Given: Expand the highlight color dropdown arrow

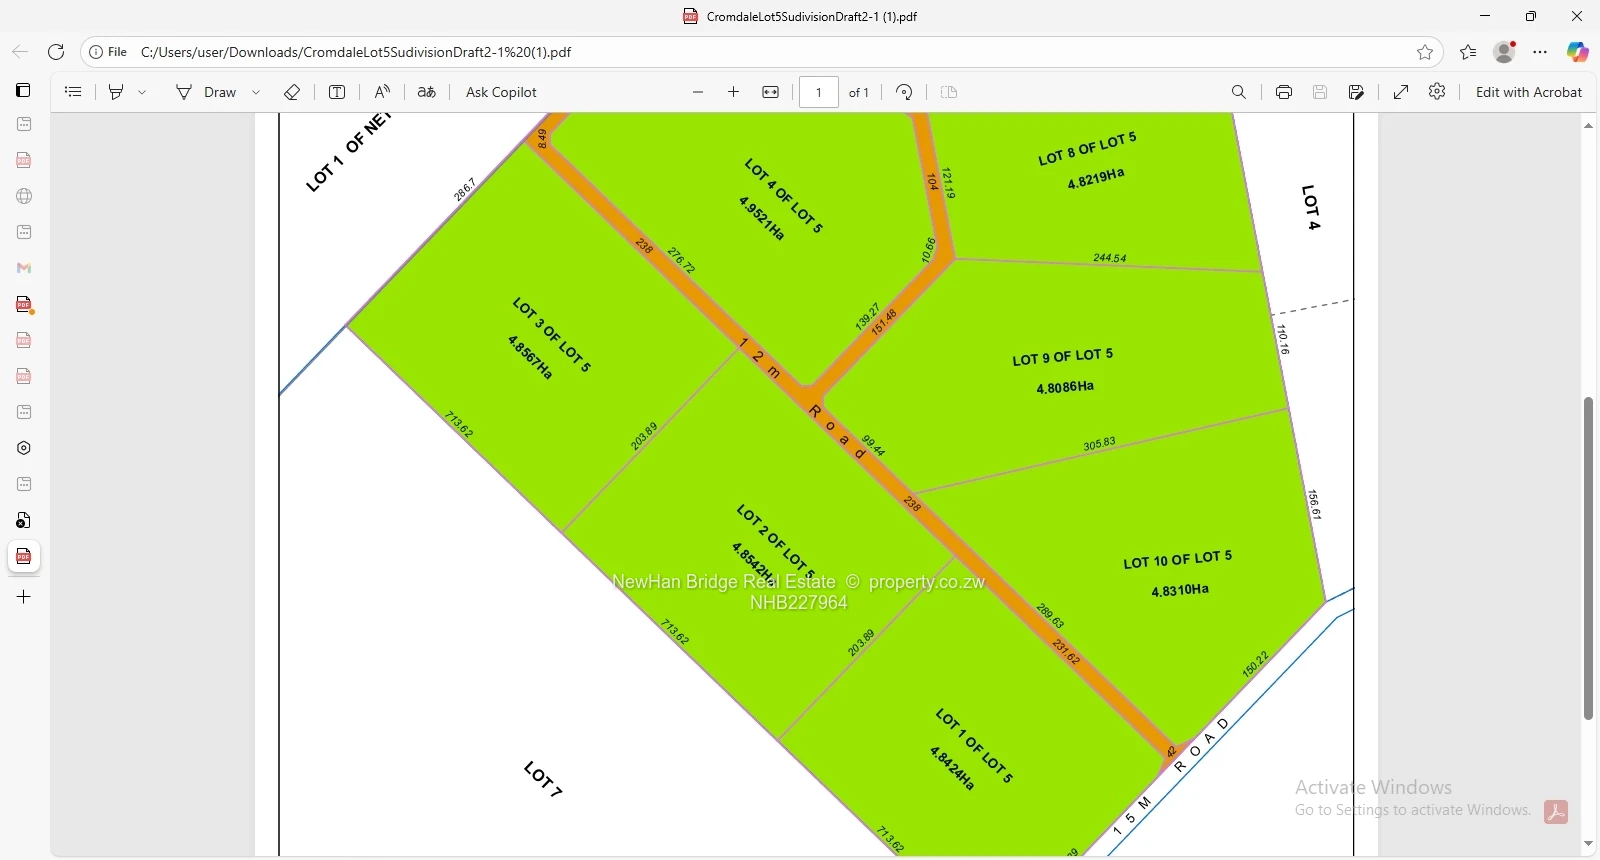Looking at the screenshot, I should (143, 92).
